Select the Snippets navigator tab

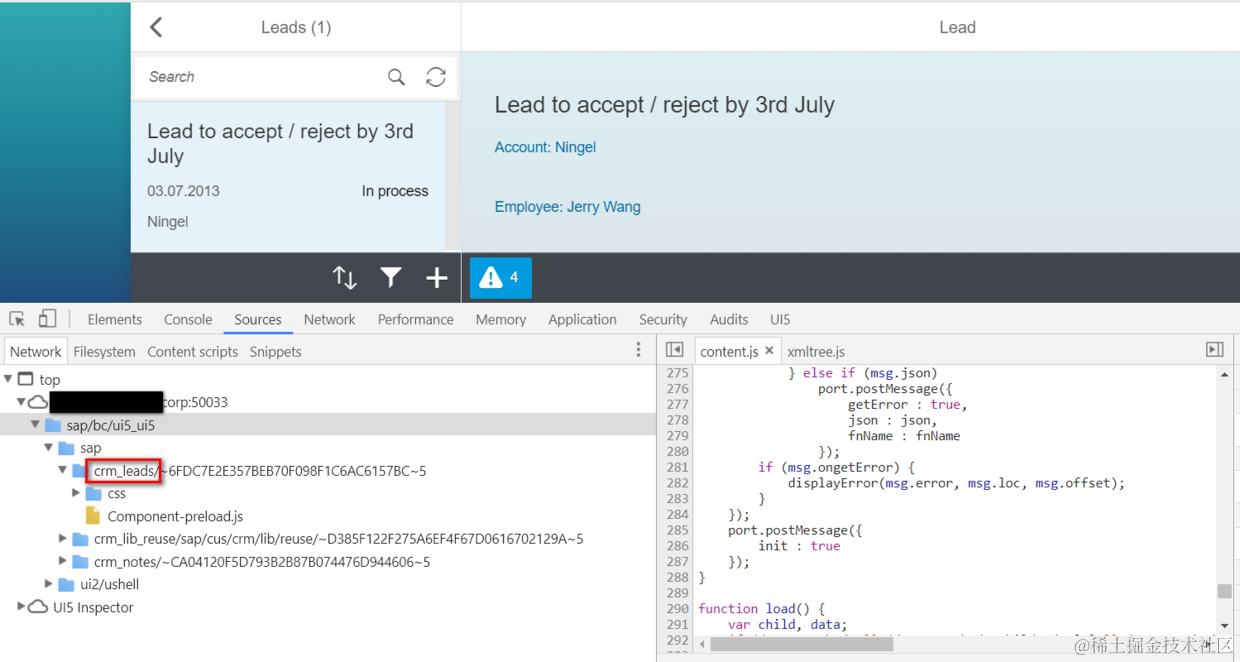(x=276, y=351)
